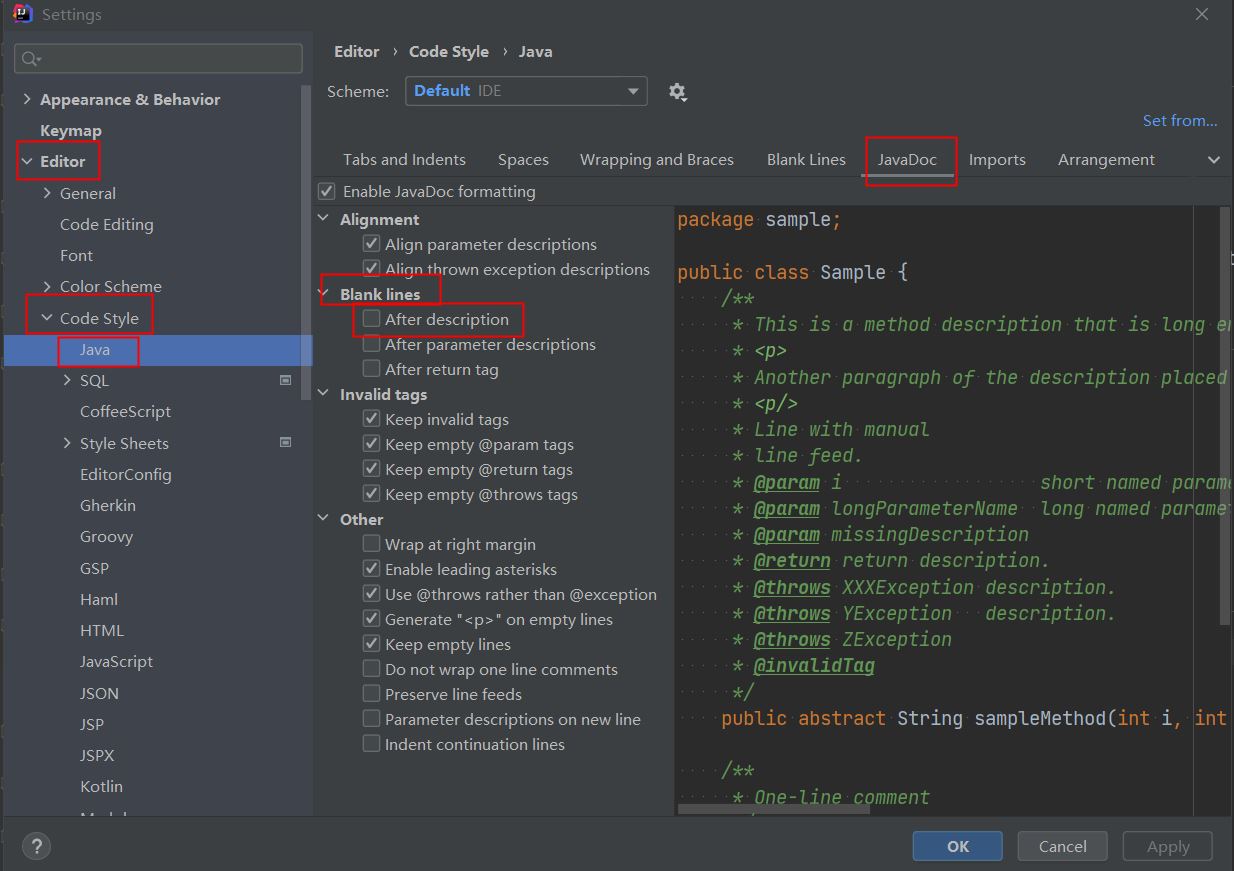Collapse the Blank lines section
Image resolution: width=1234 pixels, height=871 pixels.
(x=324, y=294)
